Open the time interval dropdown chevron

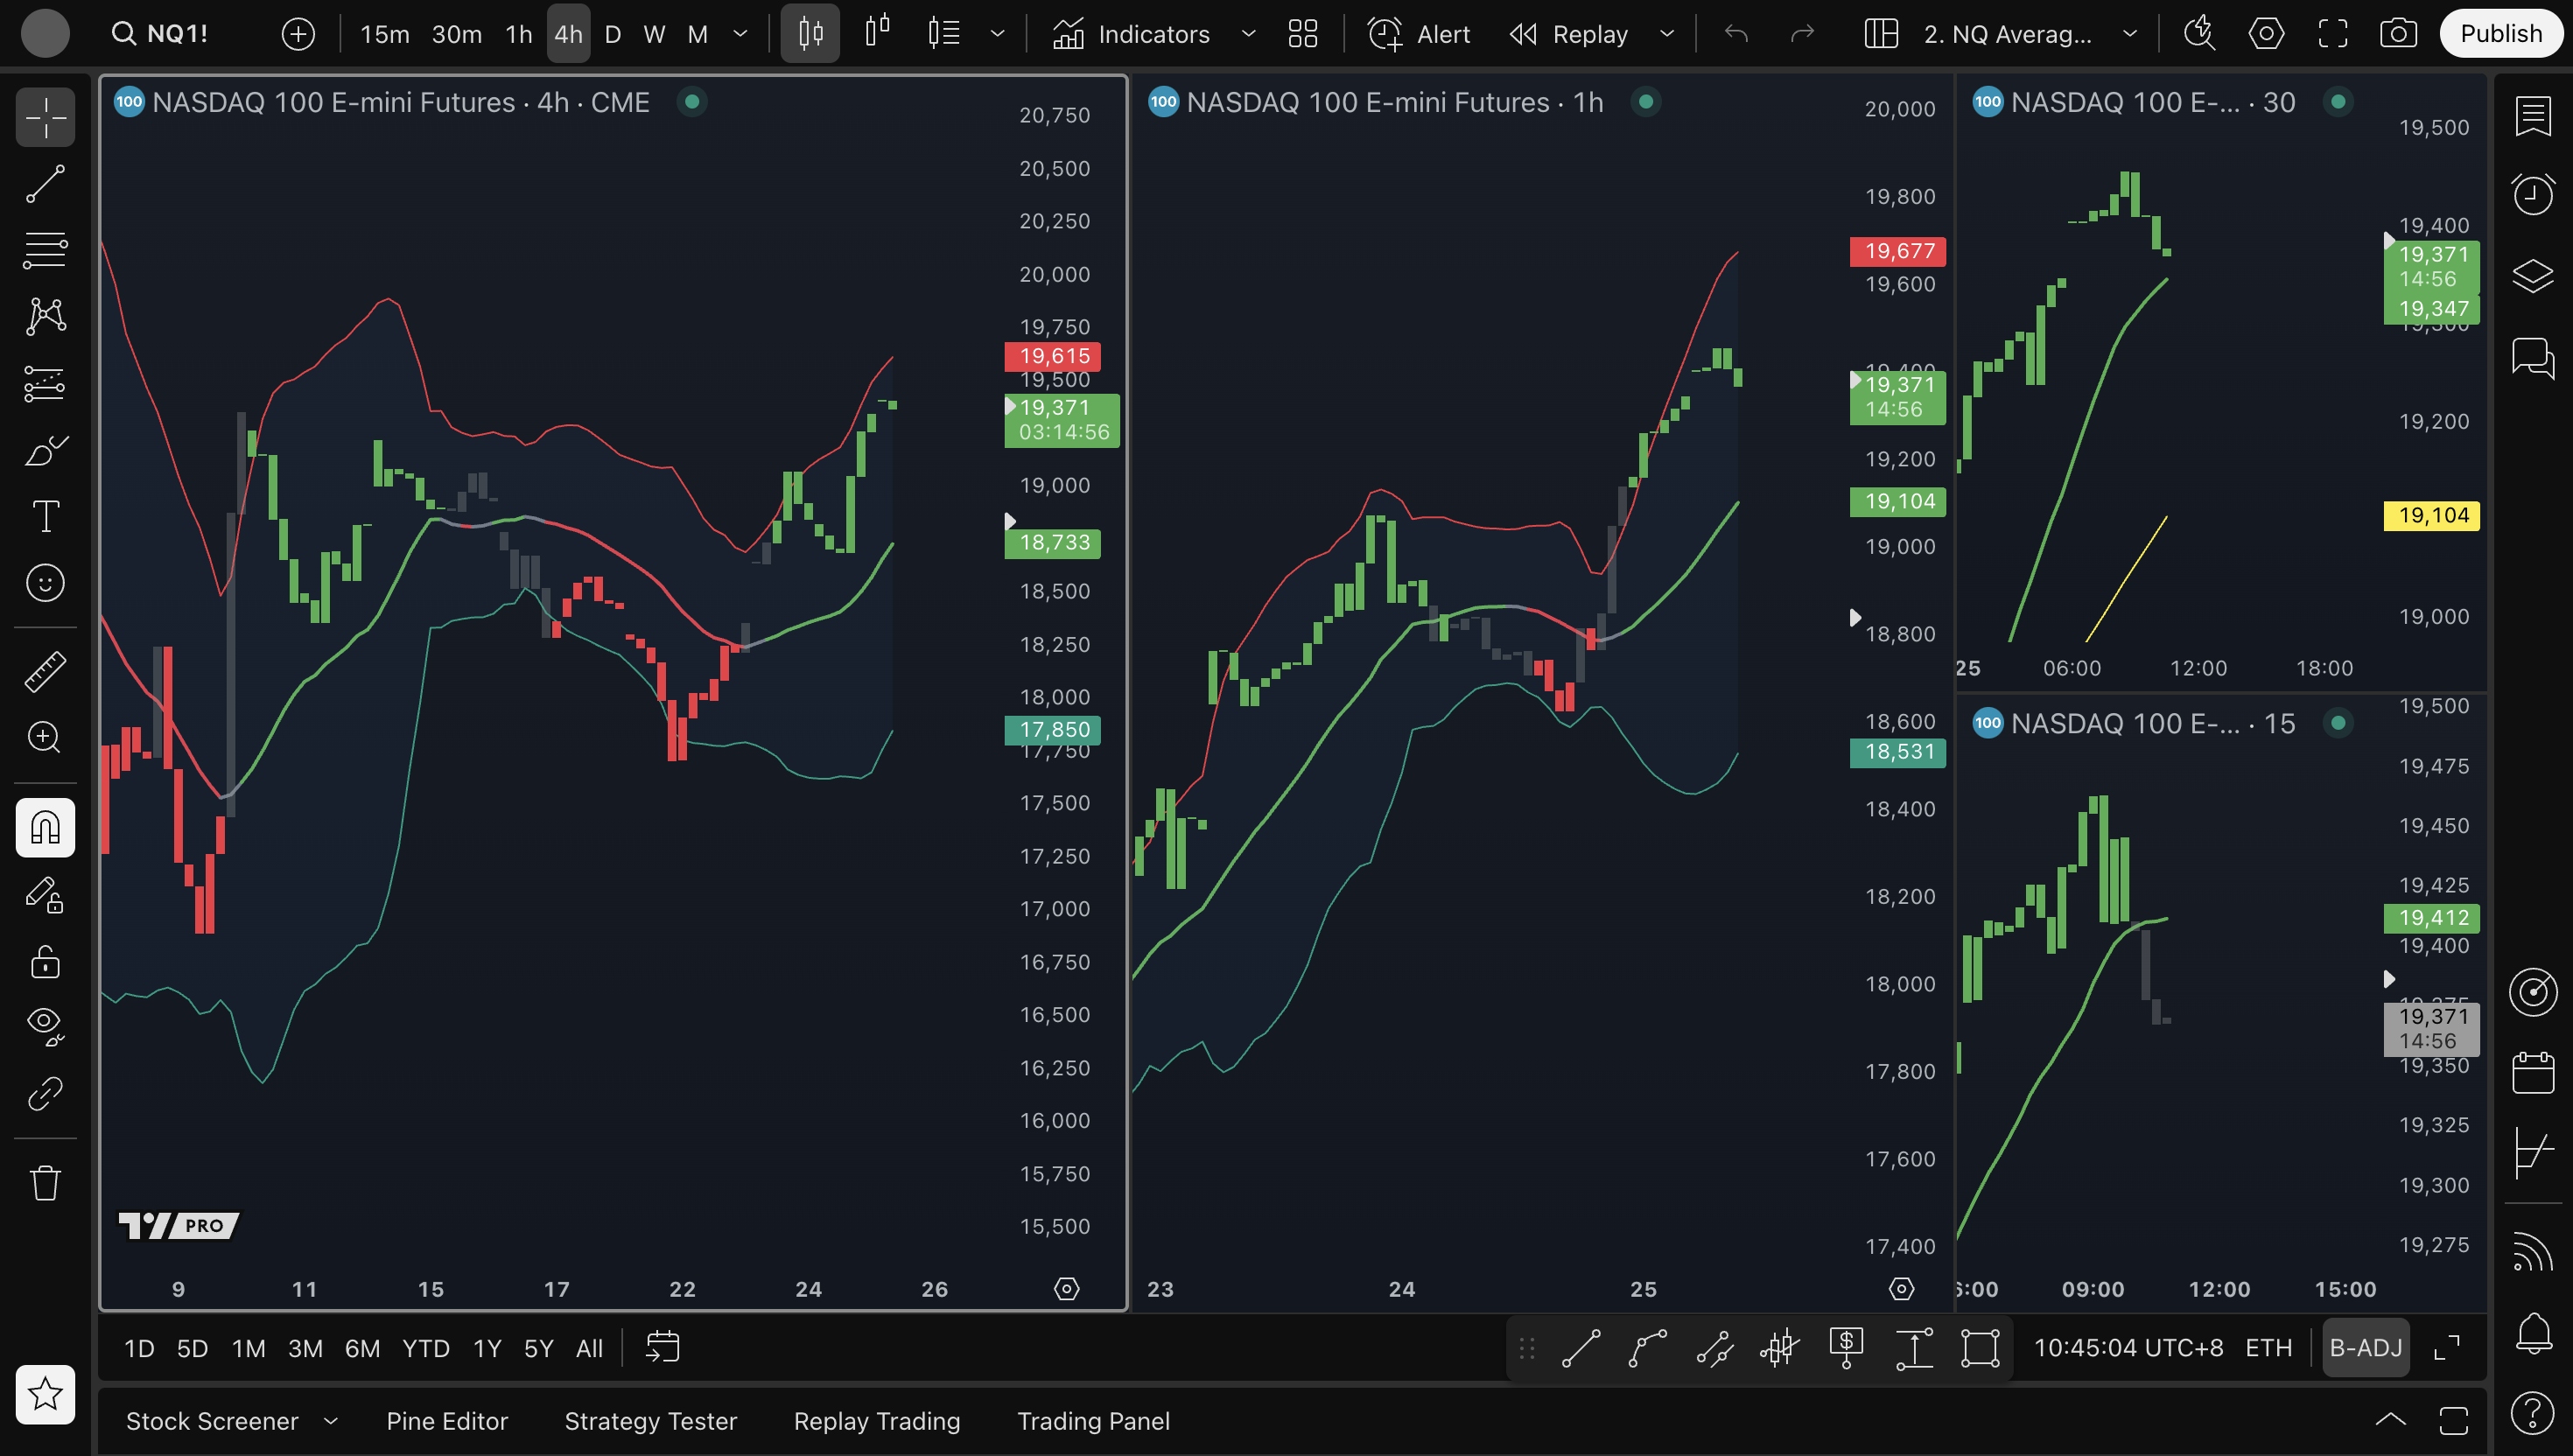click(740, 34)
